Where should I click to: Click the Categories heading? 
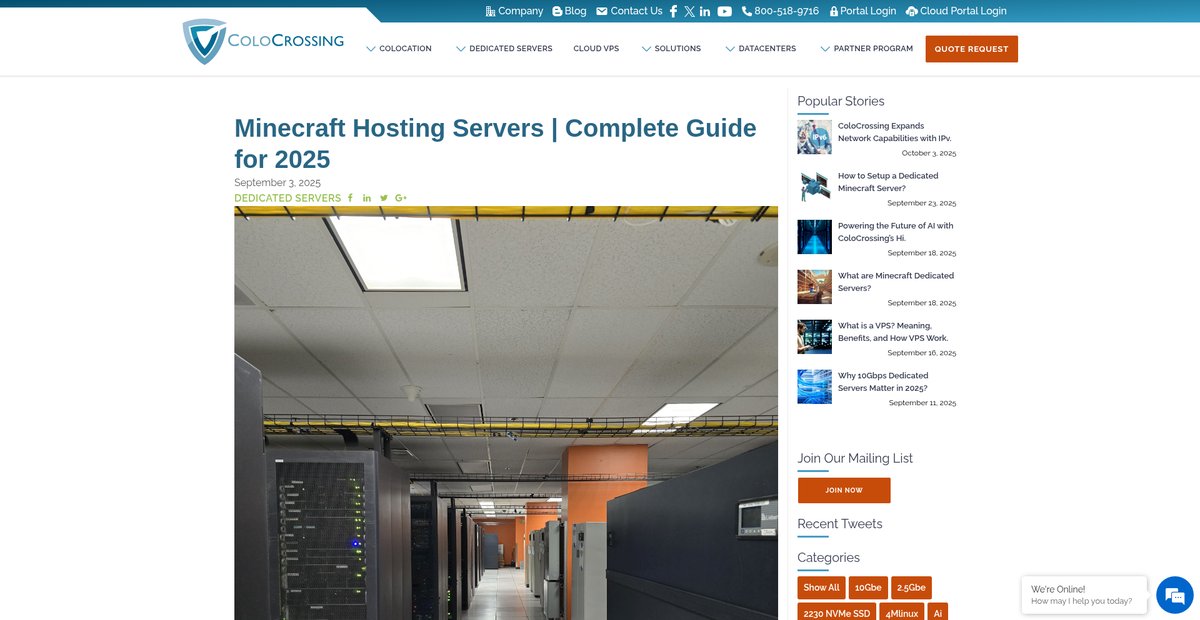tap(828, 558)
